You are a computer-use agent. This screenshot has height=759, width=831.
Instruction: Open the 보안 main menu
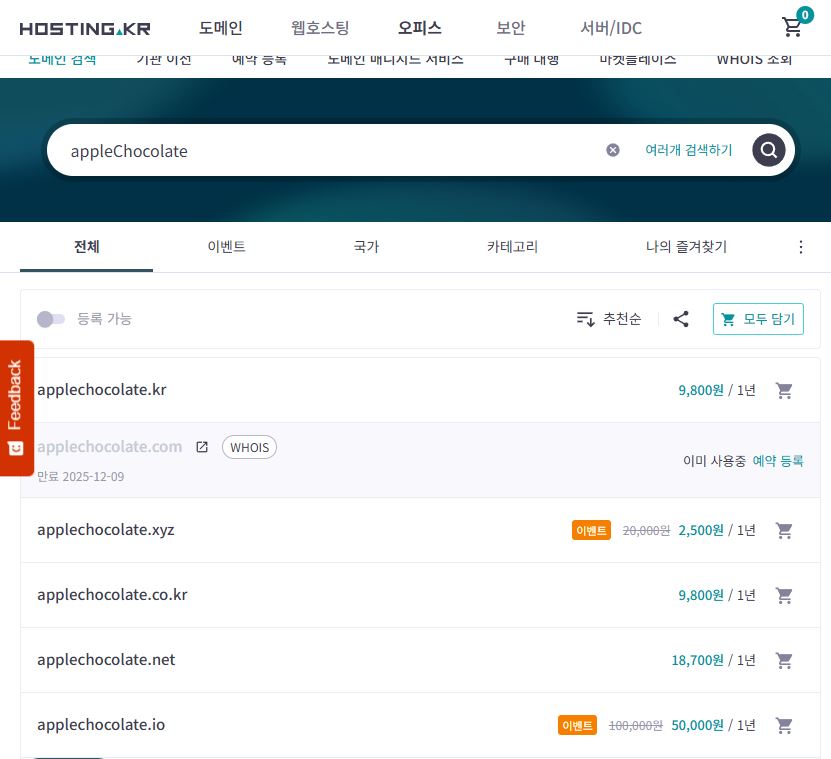[x=511, y=28]
